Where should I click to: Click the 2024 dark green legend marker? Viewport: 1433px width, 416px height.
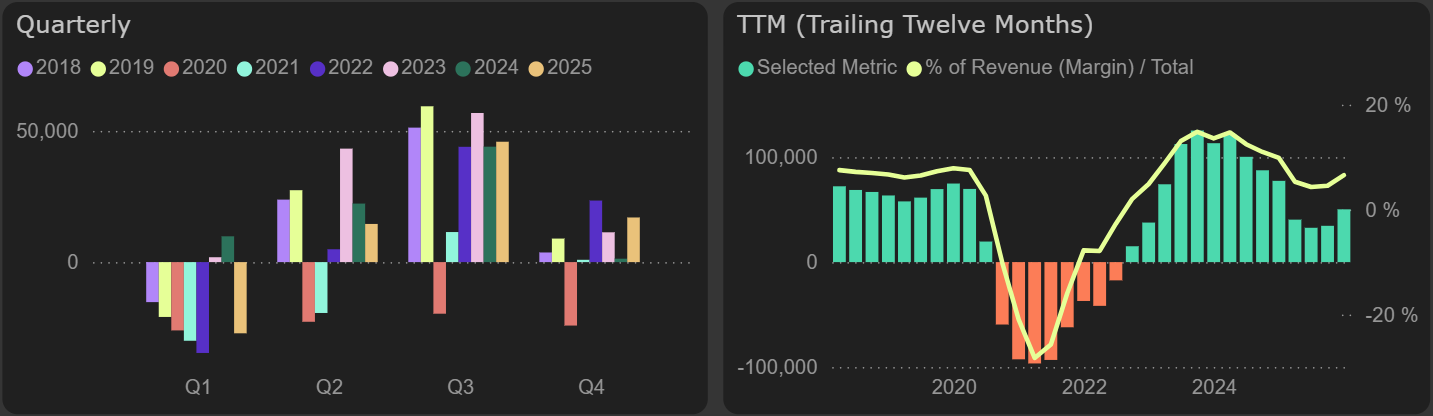463,68
